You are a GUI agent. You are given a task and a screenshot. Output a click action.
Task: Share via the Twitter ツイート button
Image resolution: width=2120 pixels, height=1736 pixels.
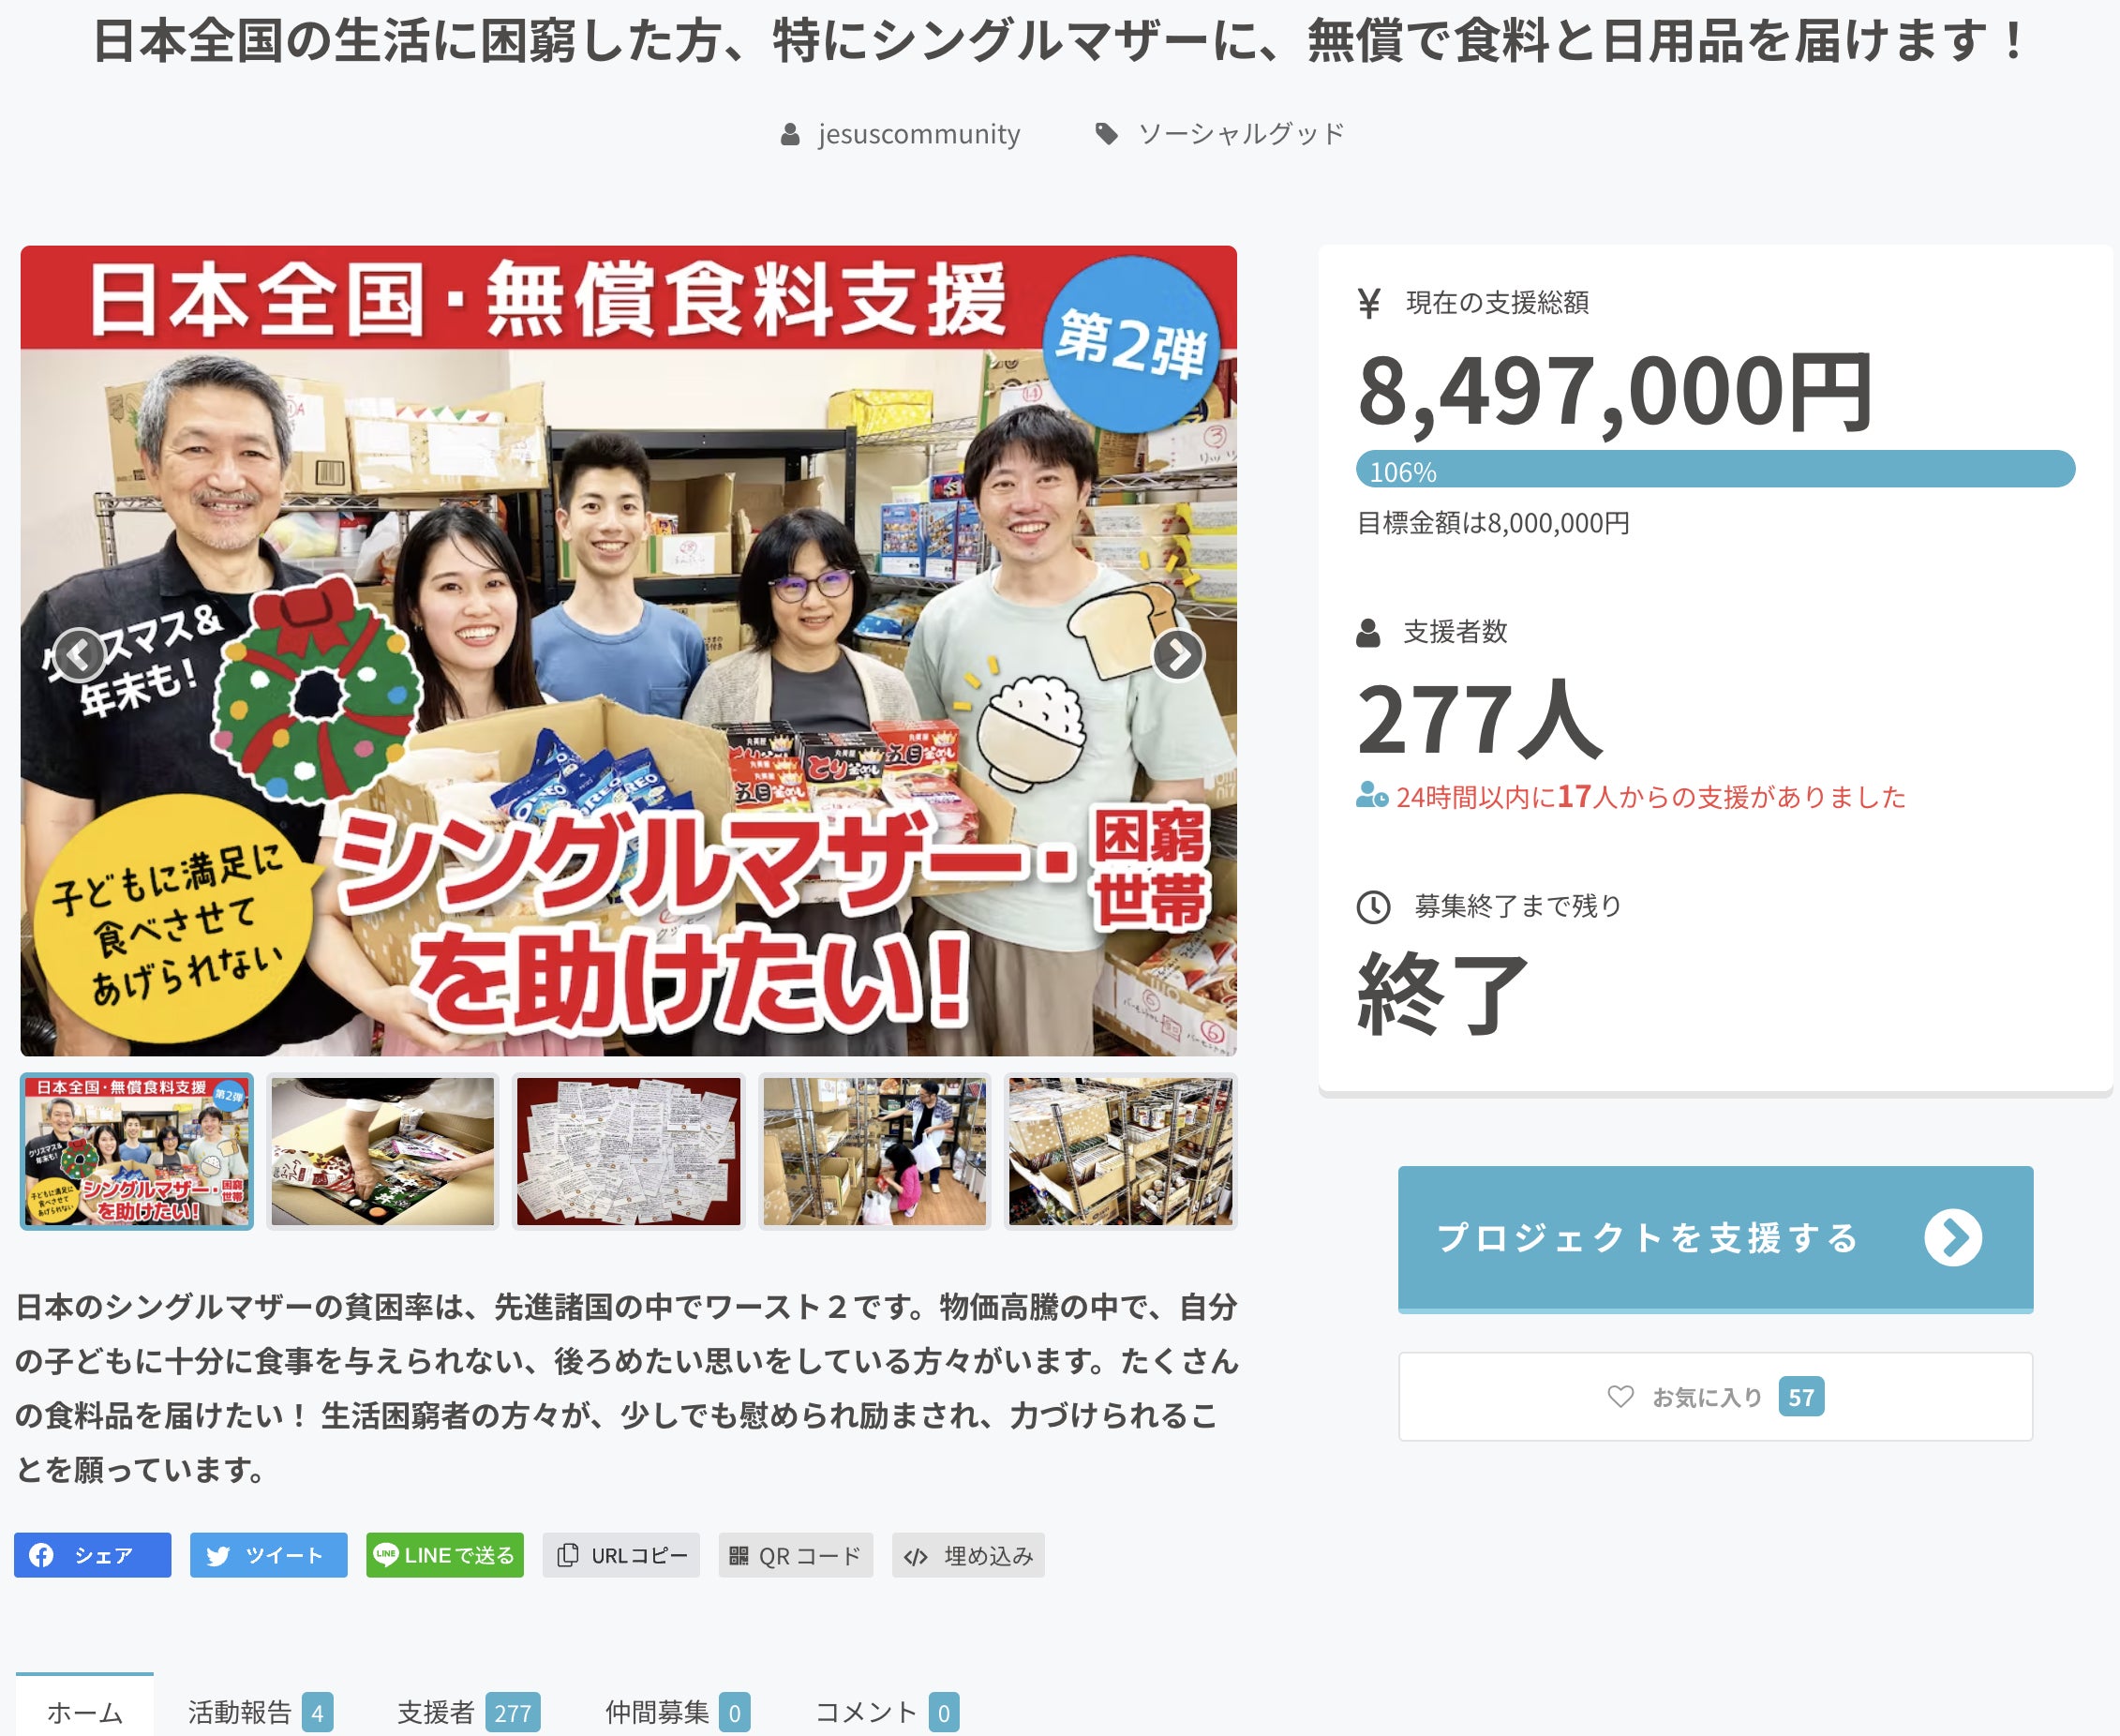268,1555
